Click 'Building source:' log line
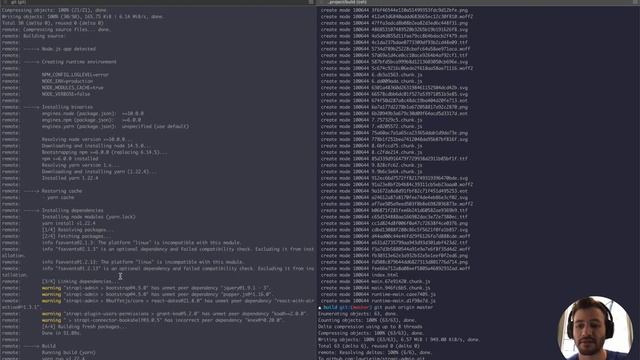This screenshot has width=640, height=360. pyautogui.click(x=44, y=36)
